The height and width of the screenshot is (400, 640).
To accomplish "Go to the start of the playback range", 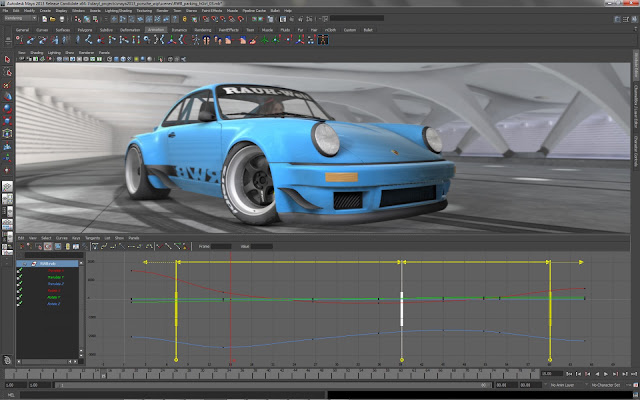I will (569, 373).
